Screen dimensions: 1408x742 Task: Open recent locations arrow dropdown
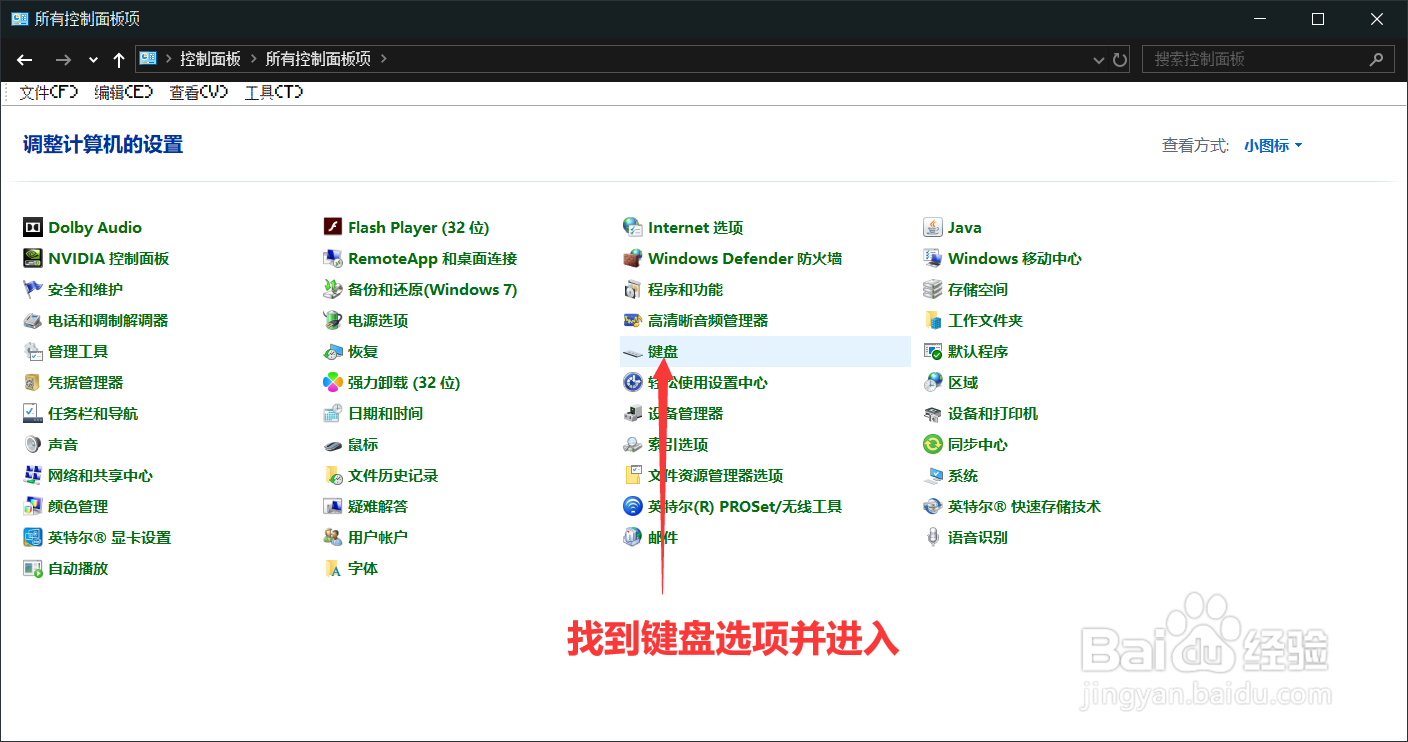point(93,60)
